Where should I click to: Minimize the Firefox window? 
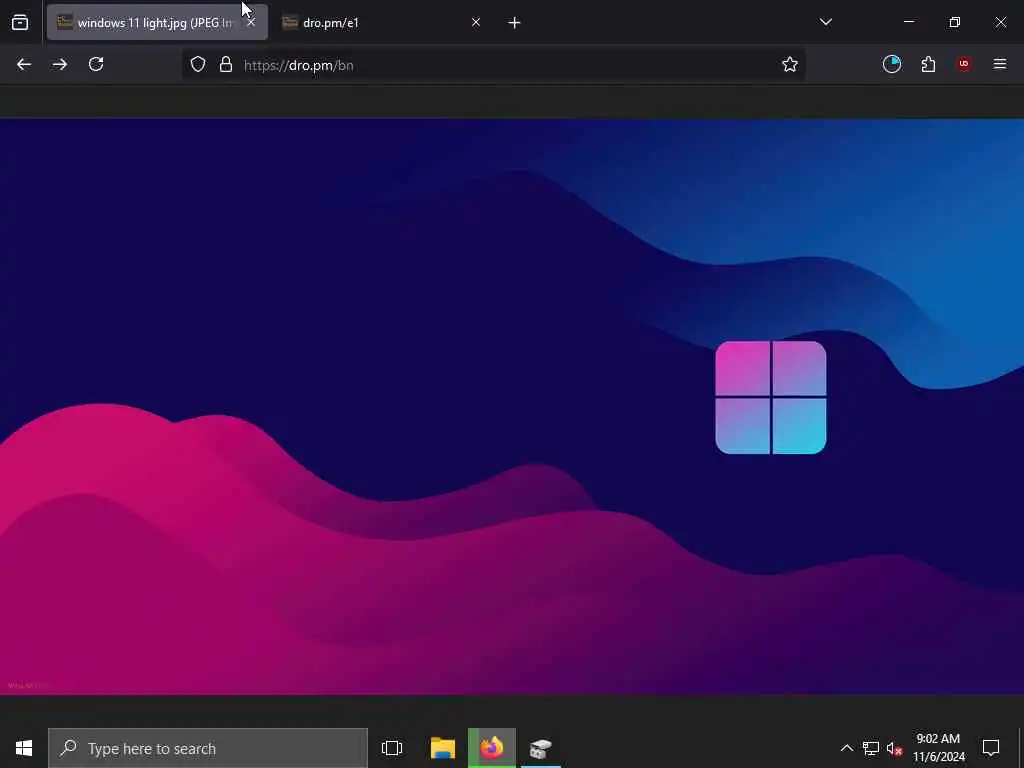(x=908, y=22)
